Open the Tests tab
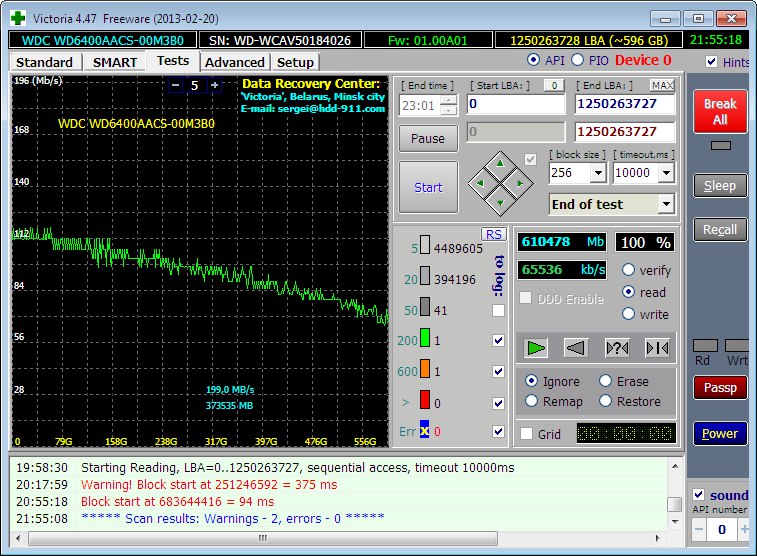This screenshot has height=556, width=757. 173,61
